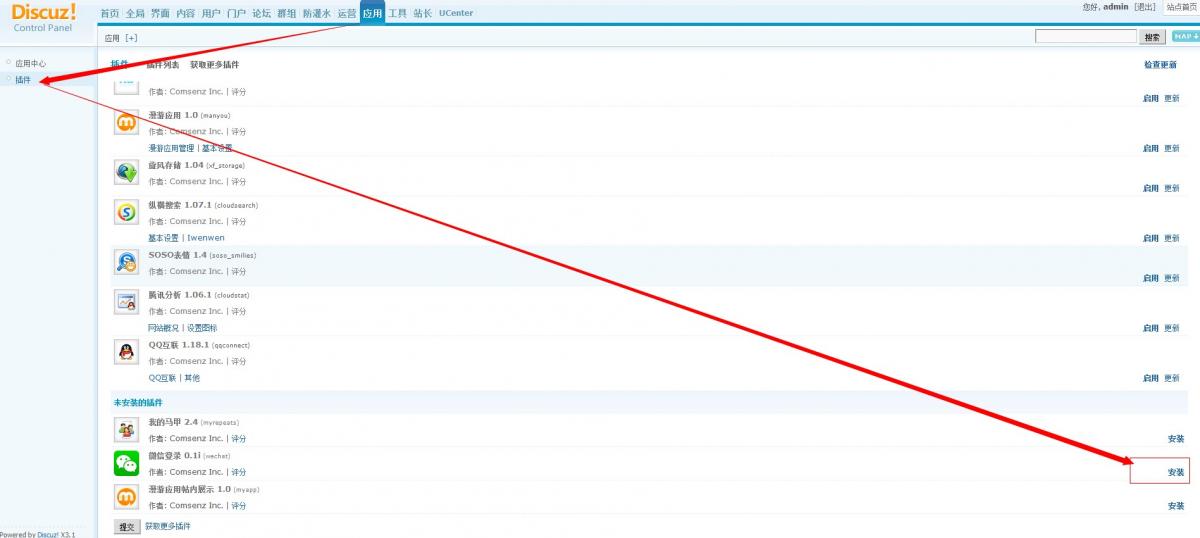This screenshot has height=538, width=1200.
Task: Click the 漫游应用 (manyou) plugin icon
Action: point(126,122)
